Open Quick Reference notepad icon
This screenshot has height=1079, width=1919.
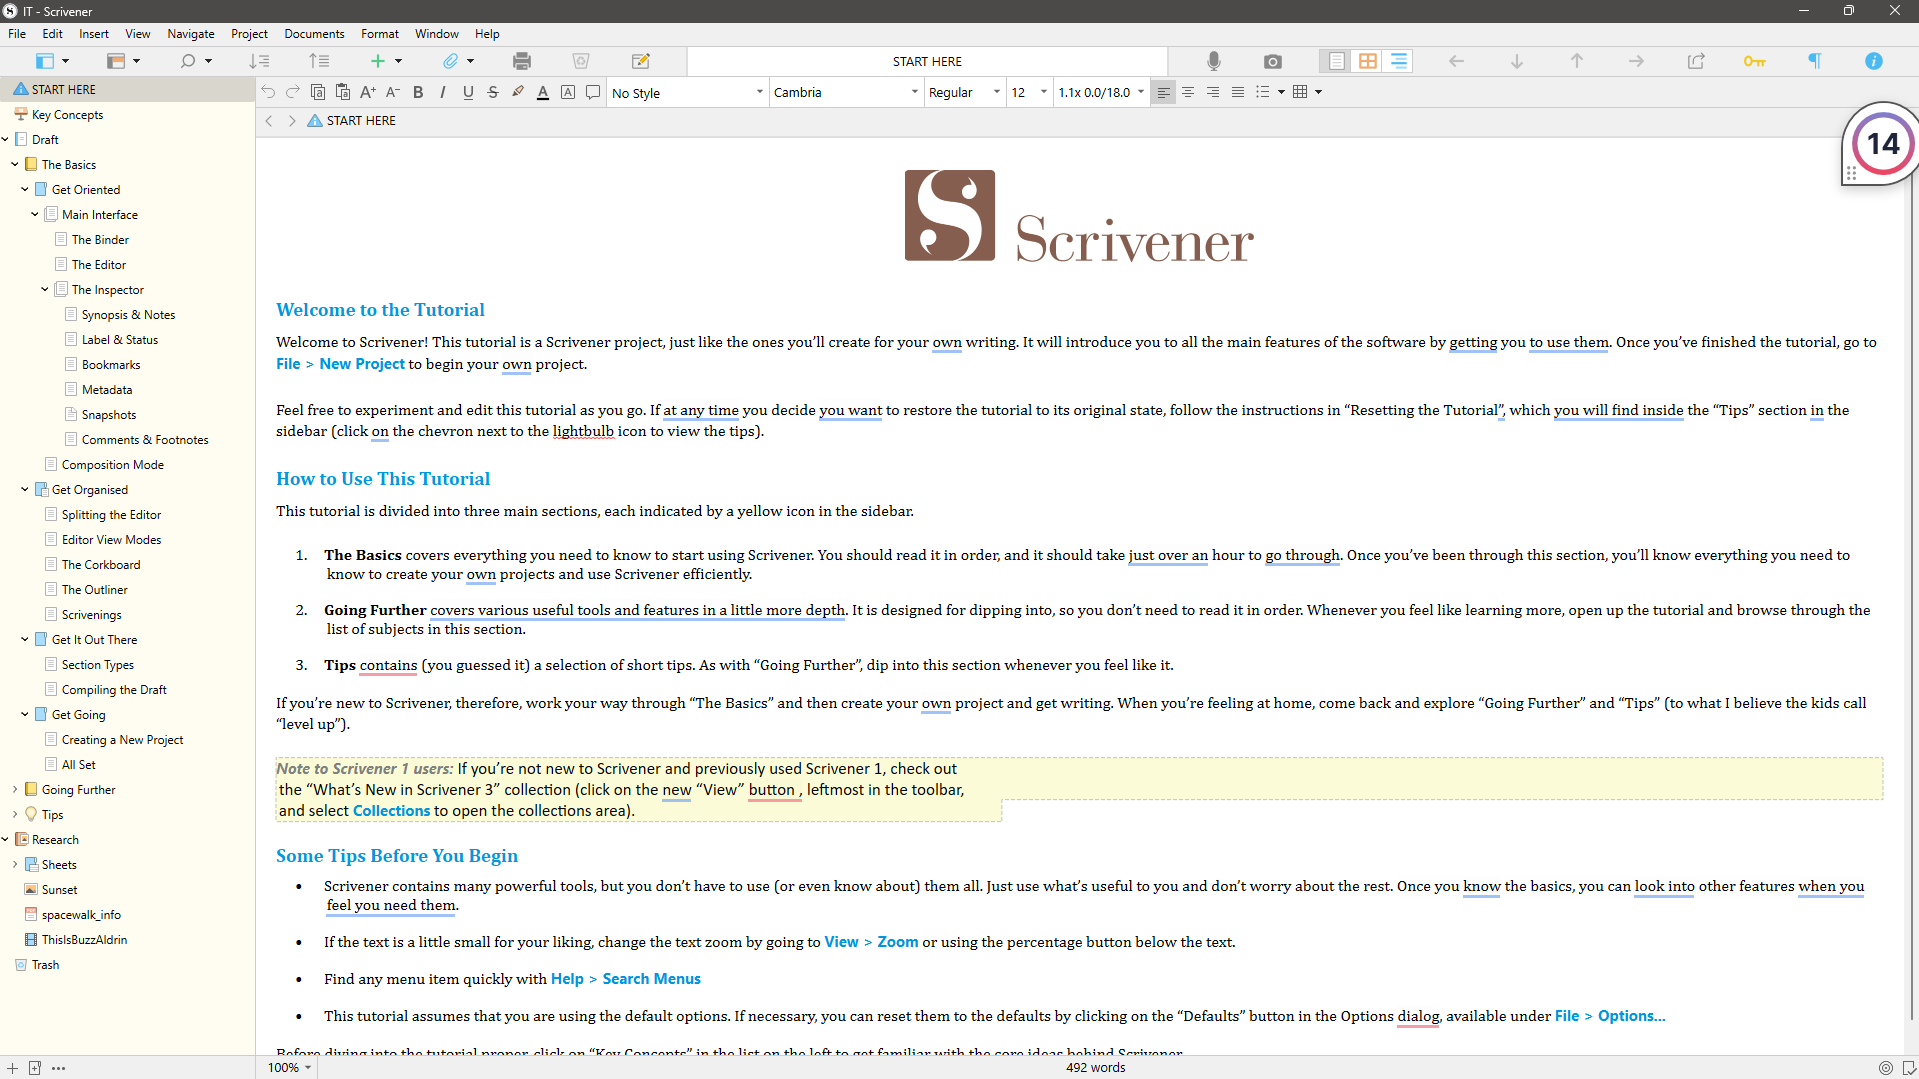click(x=641, y=61)
